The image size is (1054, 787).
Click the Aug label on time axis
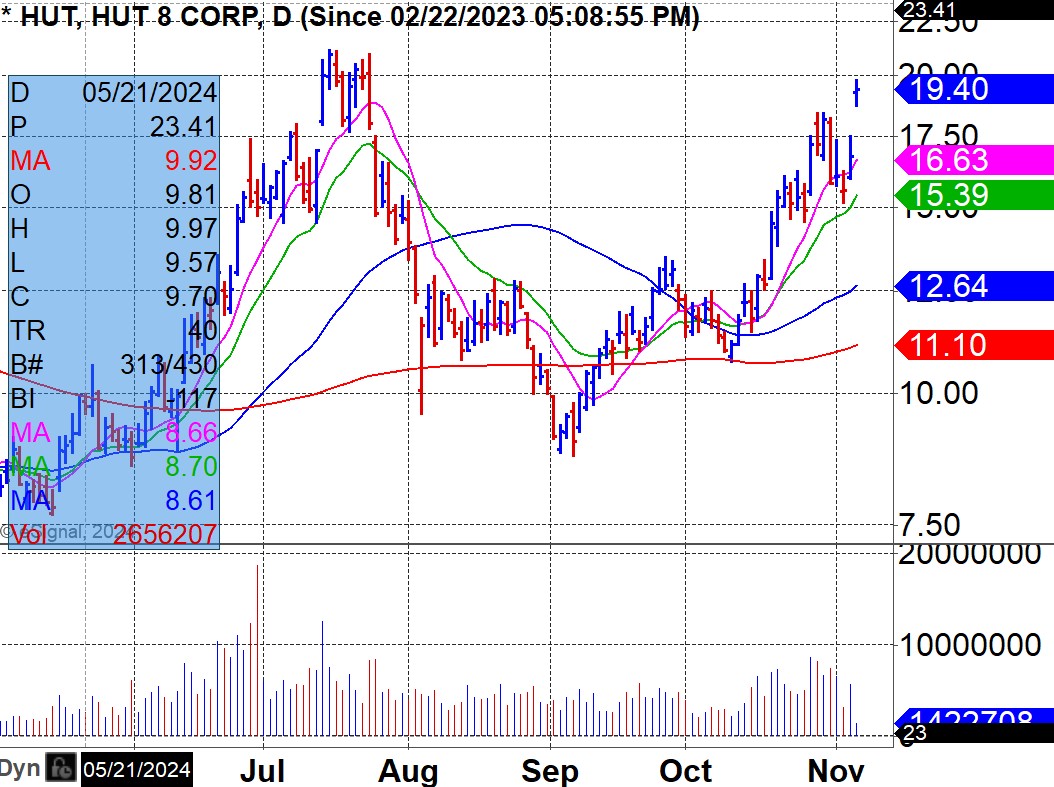click(x=408, y=770)
